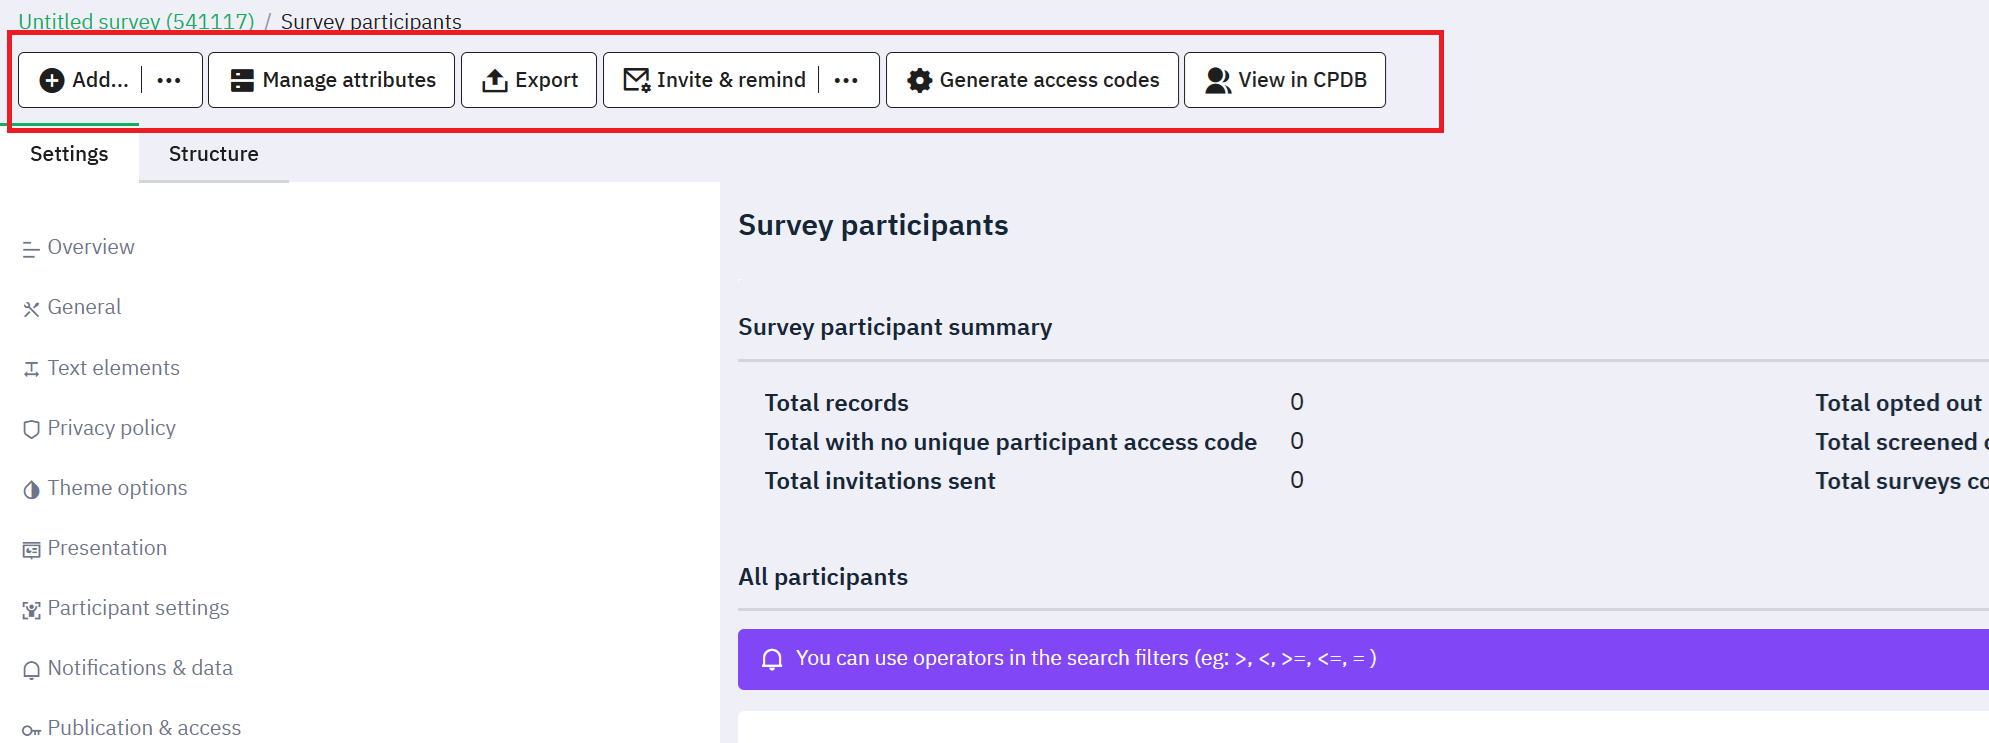
Task: Click the Add participant plus icon
Action: pos(52,80)
